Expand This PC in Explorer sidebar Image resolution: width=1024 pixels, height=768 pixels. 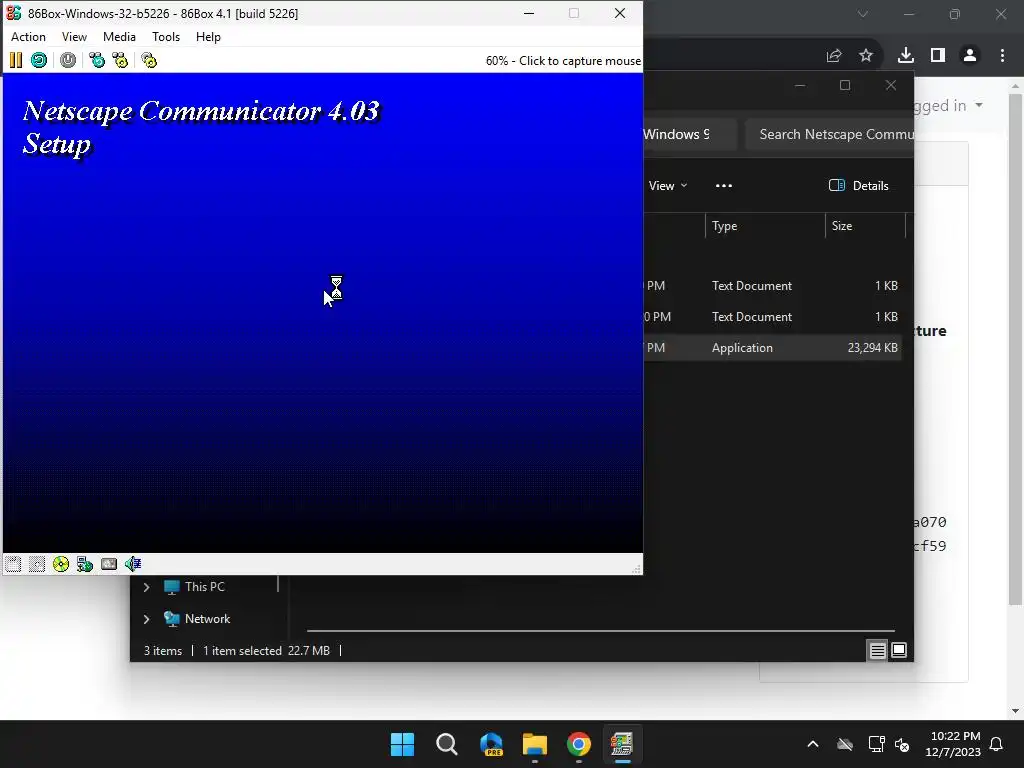pos(146,587)
